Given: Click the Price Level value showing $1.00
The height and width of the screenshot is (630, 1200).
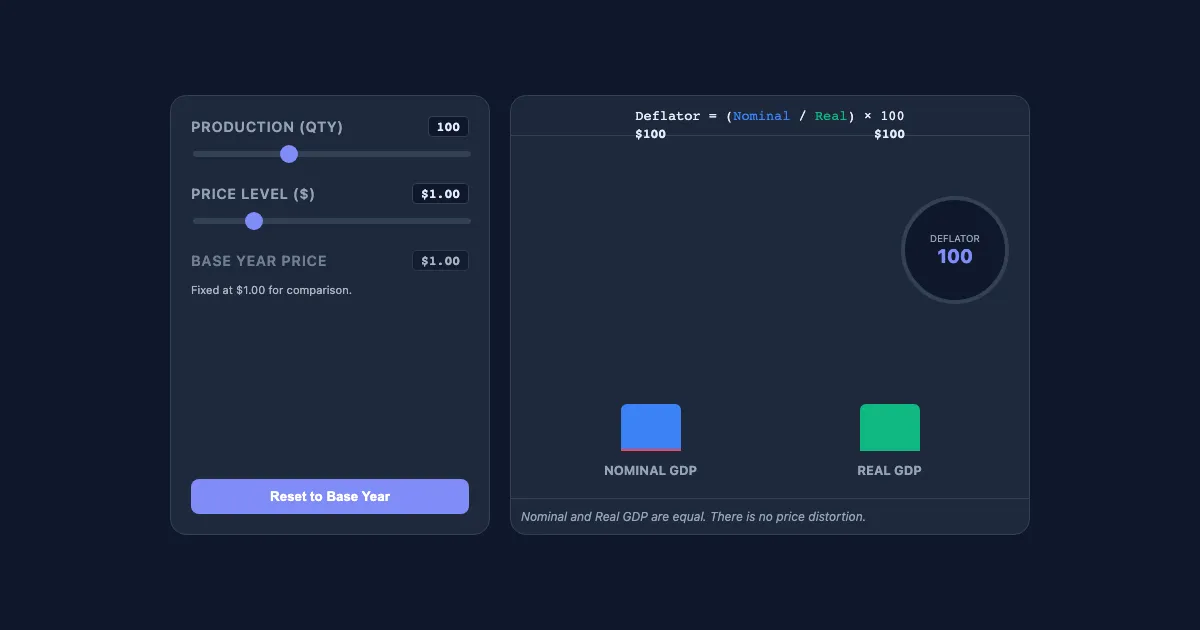Looking at the screenshot, I should pos(440,194).
